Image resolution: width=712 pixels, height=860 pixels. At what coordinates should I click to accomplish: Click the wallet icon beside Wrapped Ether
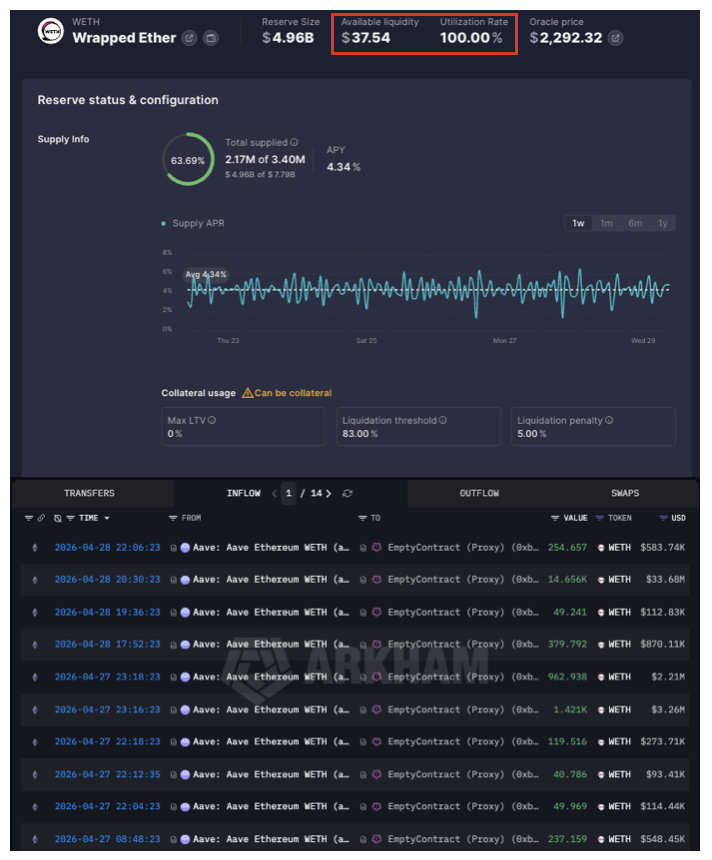pyautogui.click(x=211, y=38)
